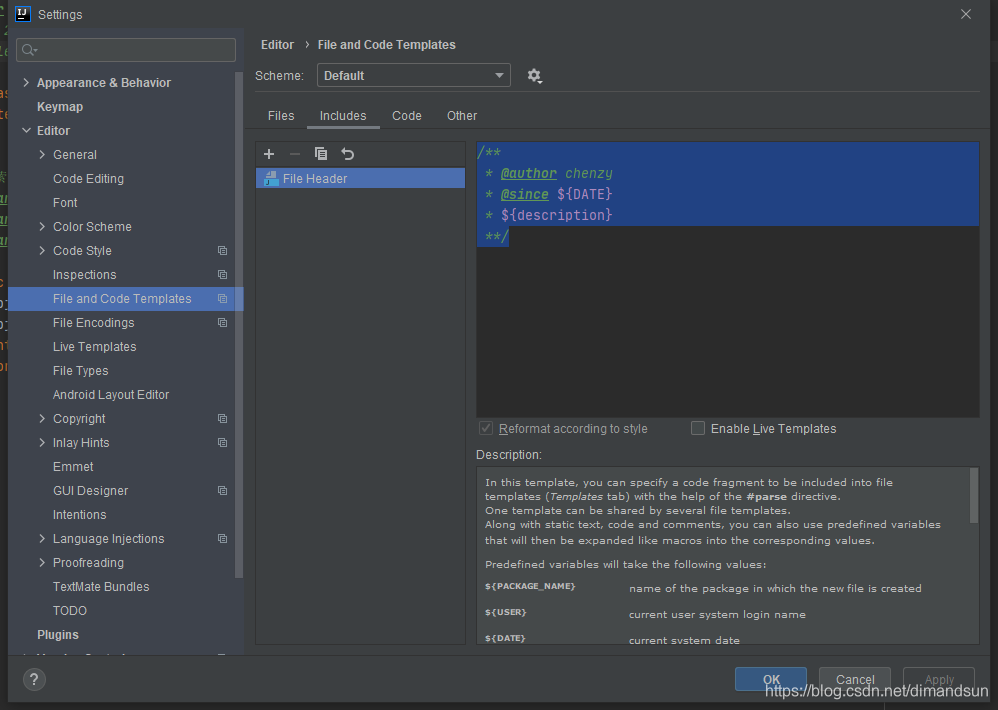This screenshot has height=710, width=998.
Task: Expand the Code Style node
Action: pyautogui.click(x=42, y=251)
